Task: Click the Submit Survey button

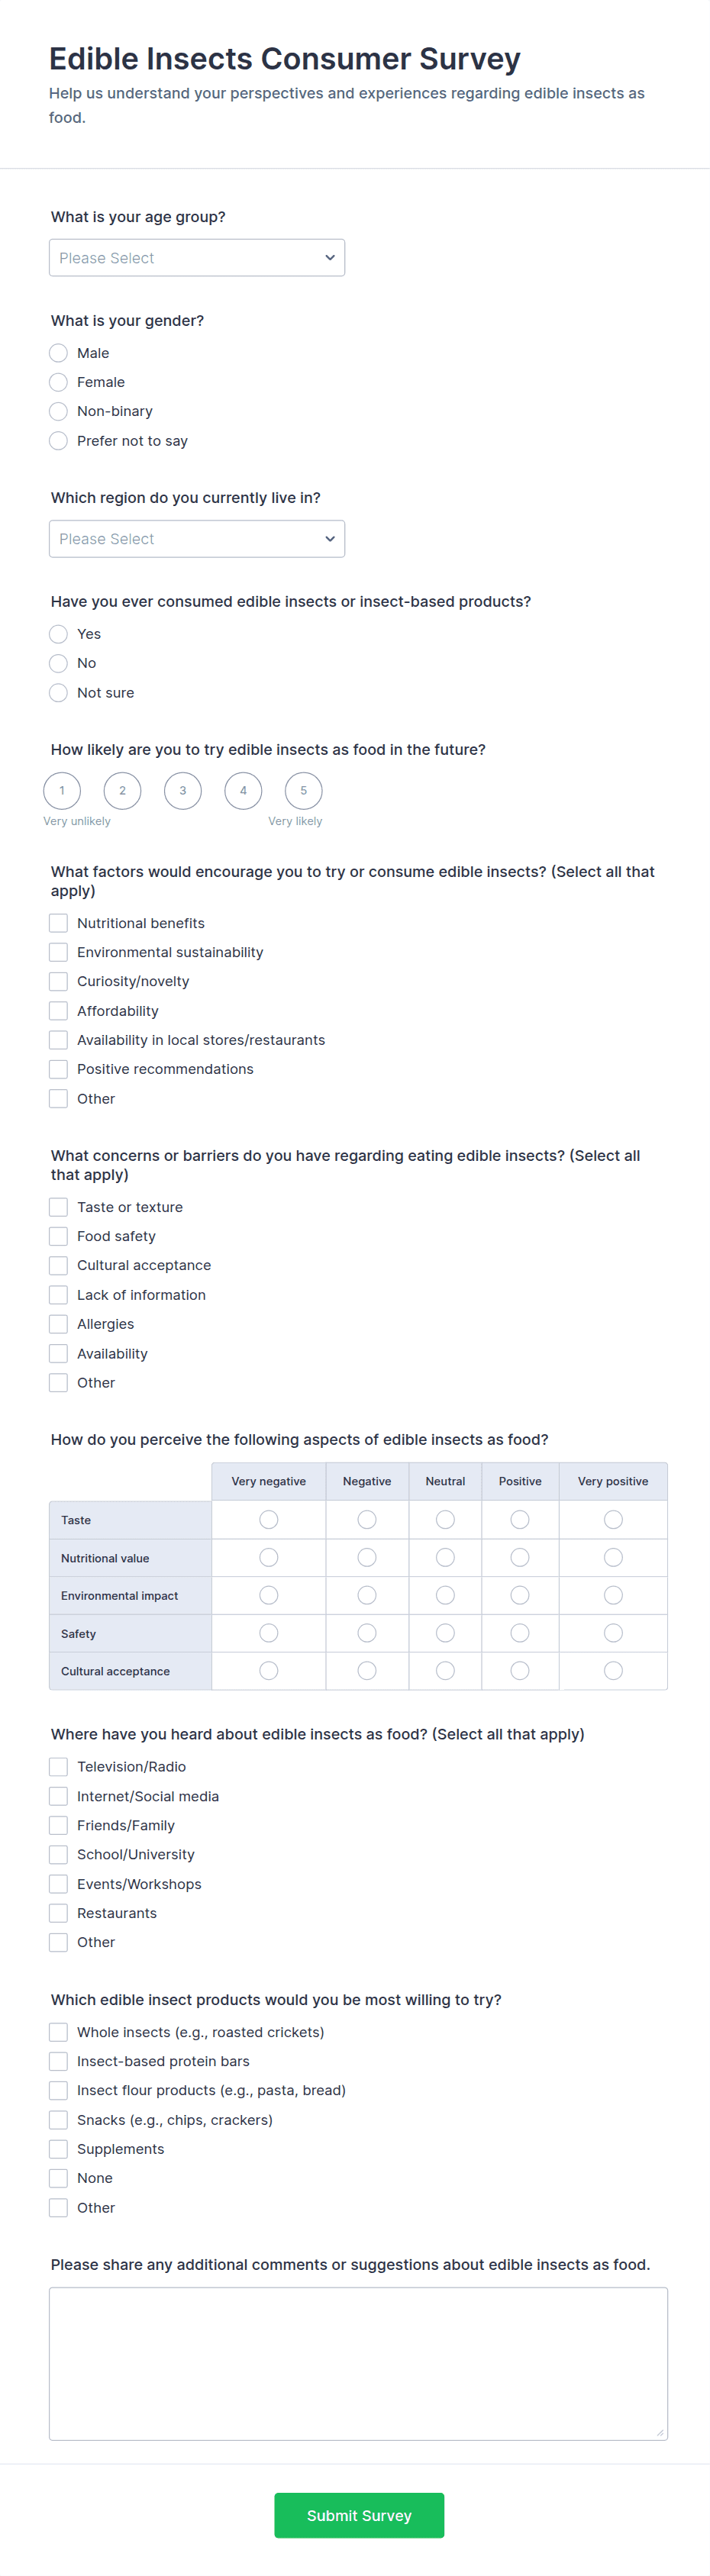Action: (x=359, y=2515)
